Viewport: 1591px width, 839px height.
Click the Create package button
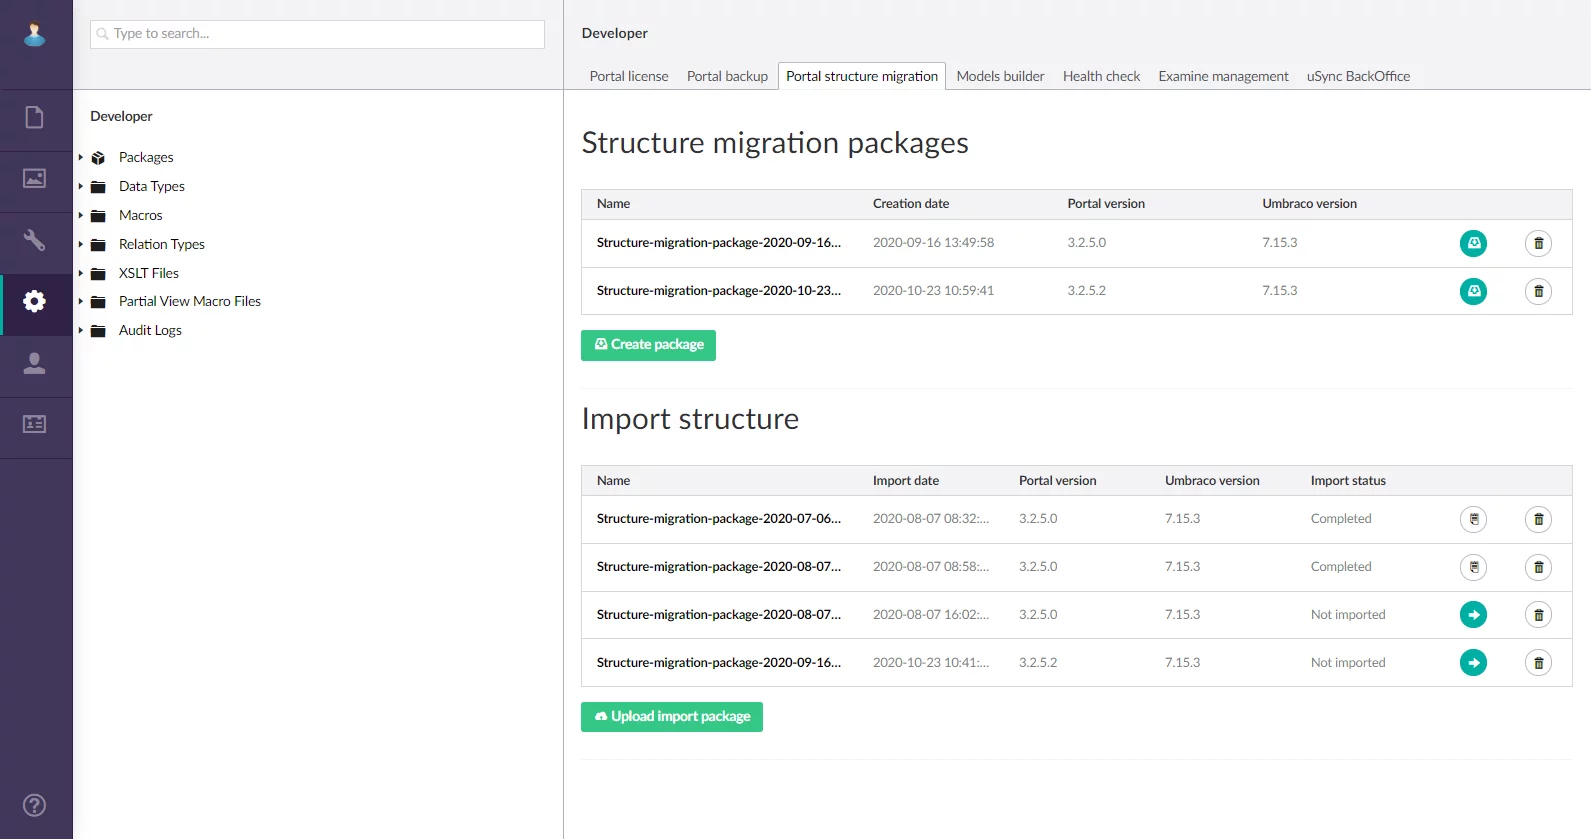click(648, 345)
